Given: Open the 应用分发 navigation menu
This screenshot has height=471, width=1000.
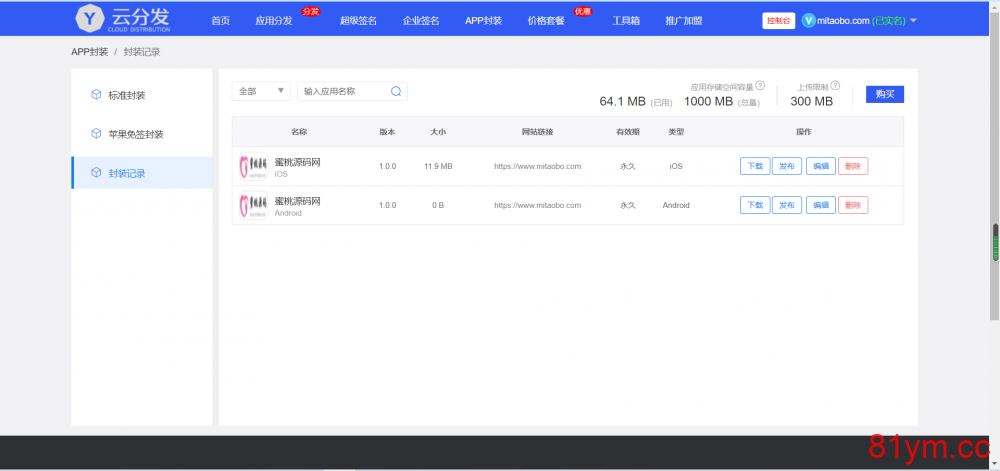Looking at the screenshot, I should pyautogui.click(x=274, y=20).
